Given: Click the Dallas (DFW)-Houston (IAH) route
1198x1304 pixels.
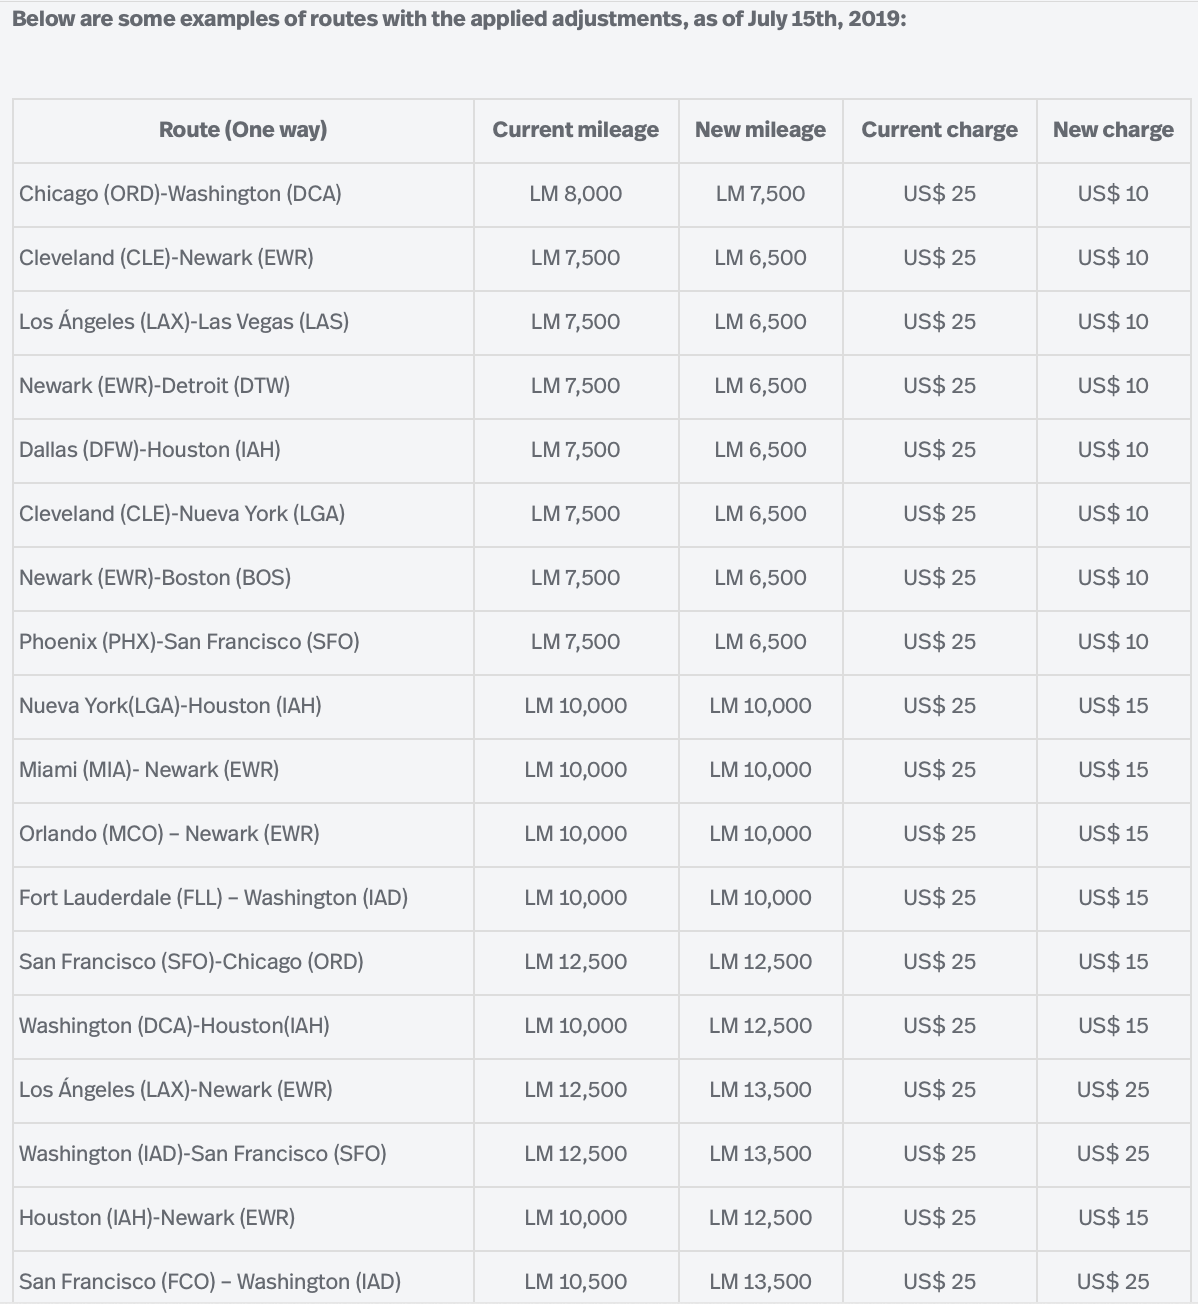Looking at the screenshot, I should [149, 450].
